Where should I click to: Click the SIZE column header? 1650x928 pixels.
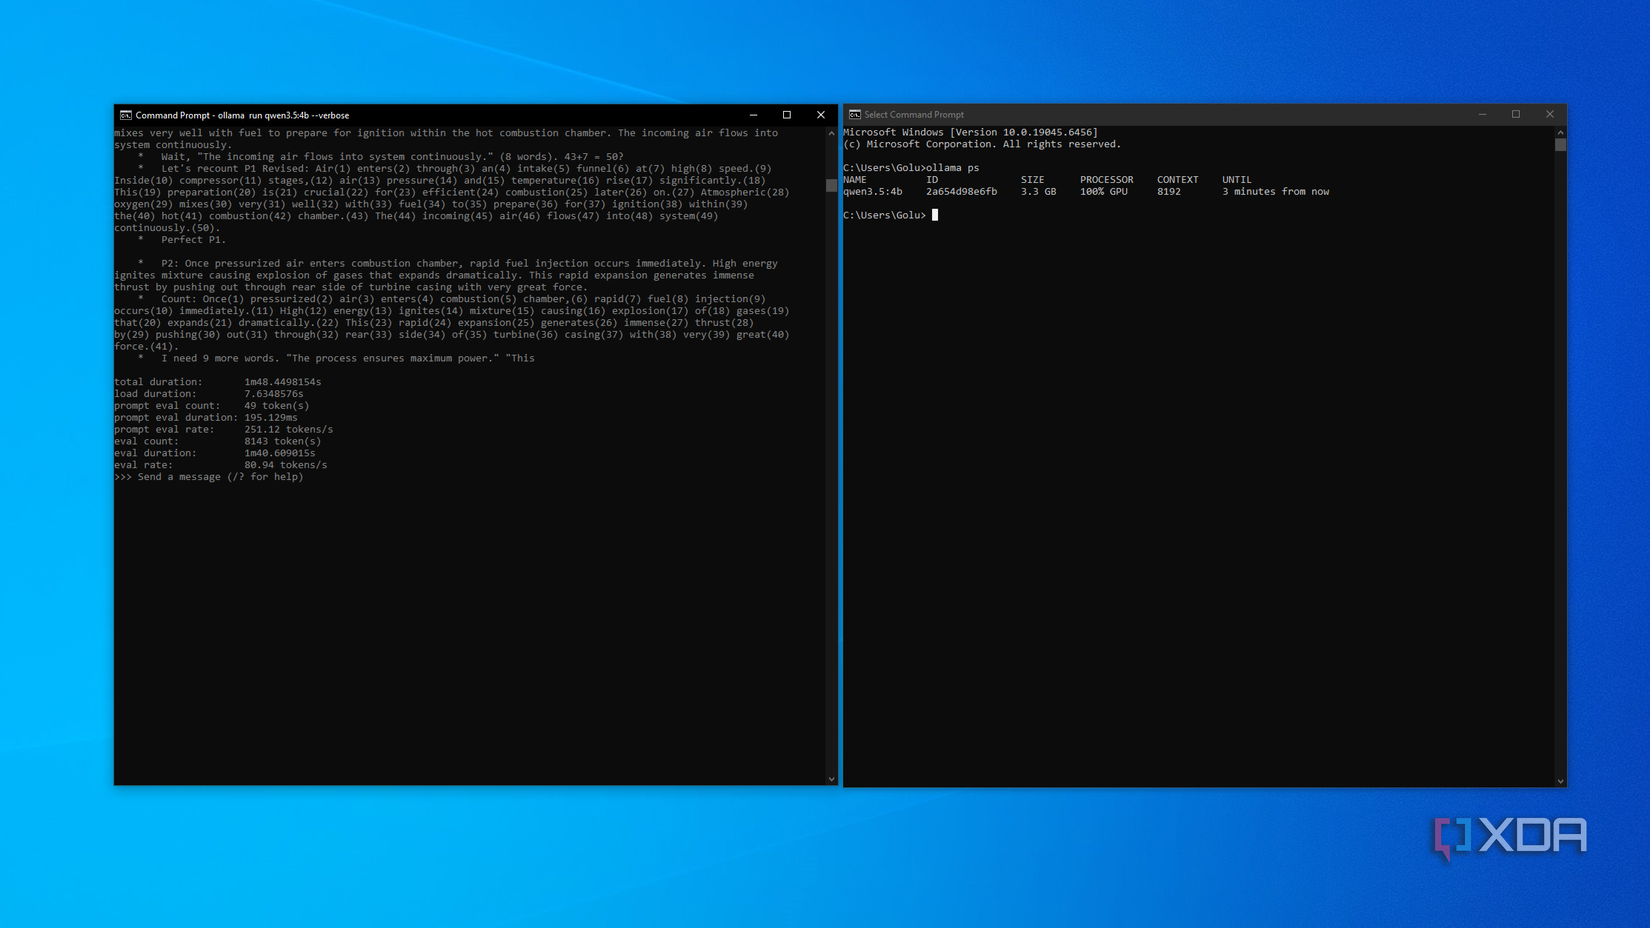pos(1033,180)
